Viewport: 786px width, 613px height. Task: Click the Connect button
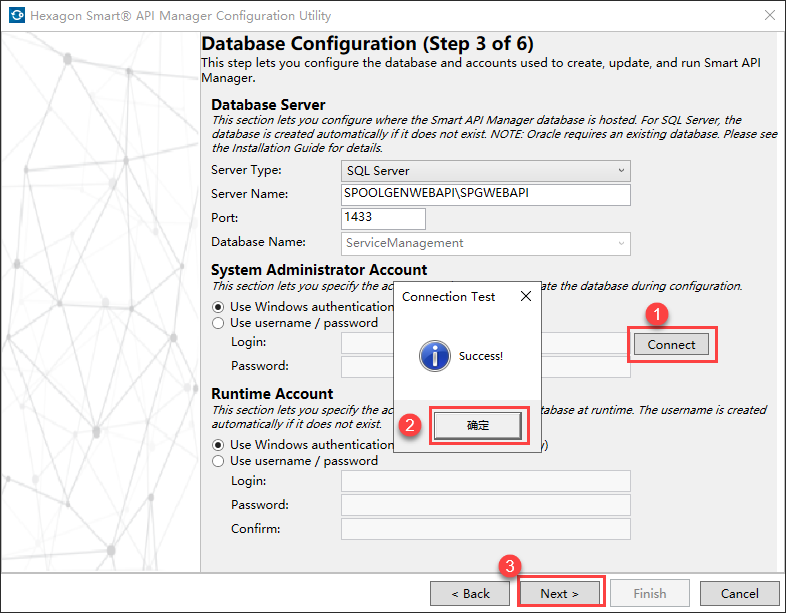pyautogui.click(x=671, y=344)
